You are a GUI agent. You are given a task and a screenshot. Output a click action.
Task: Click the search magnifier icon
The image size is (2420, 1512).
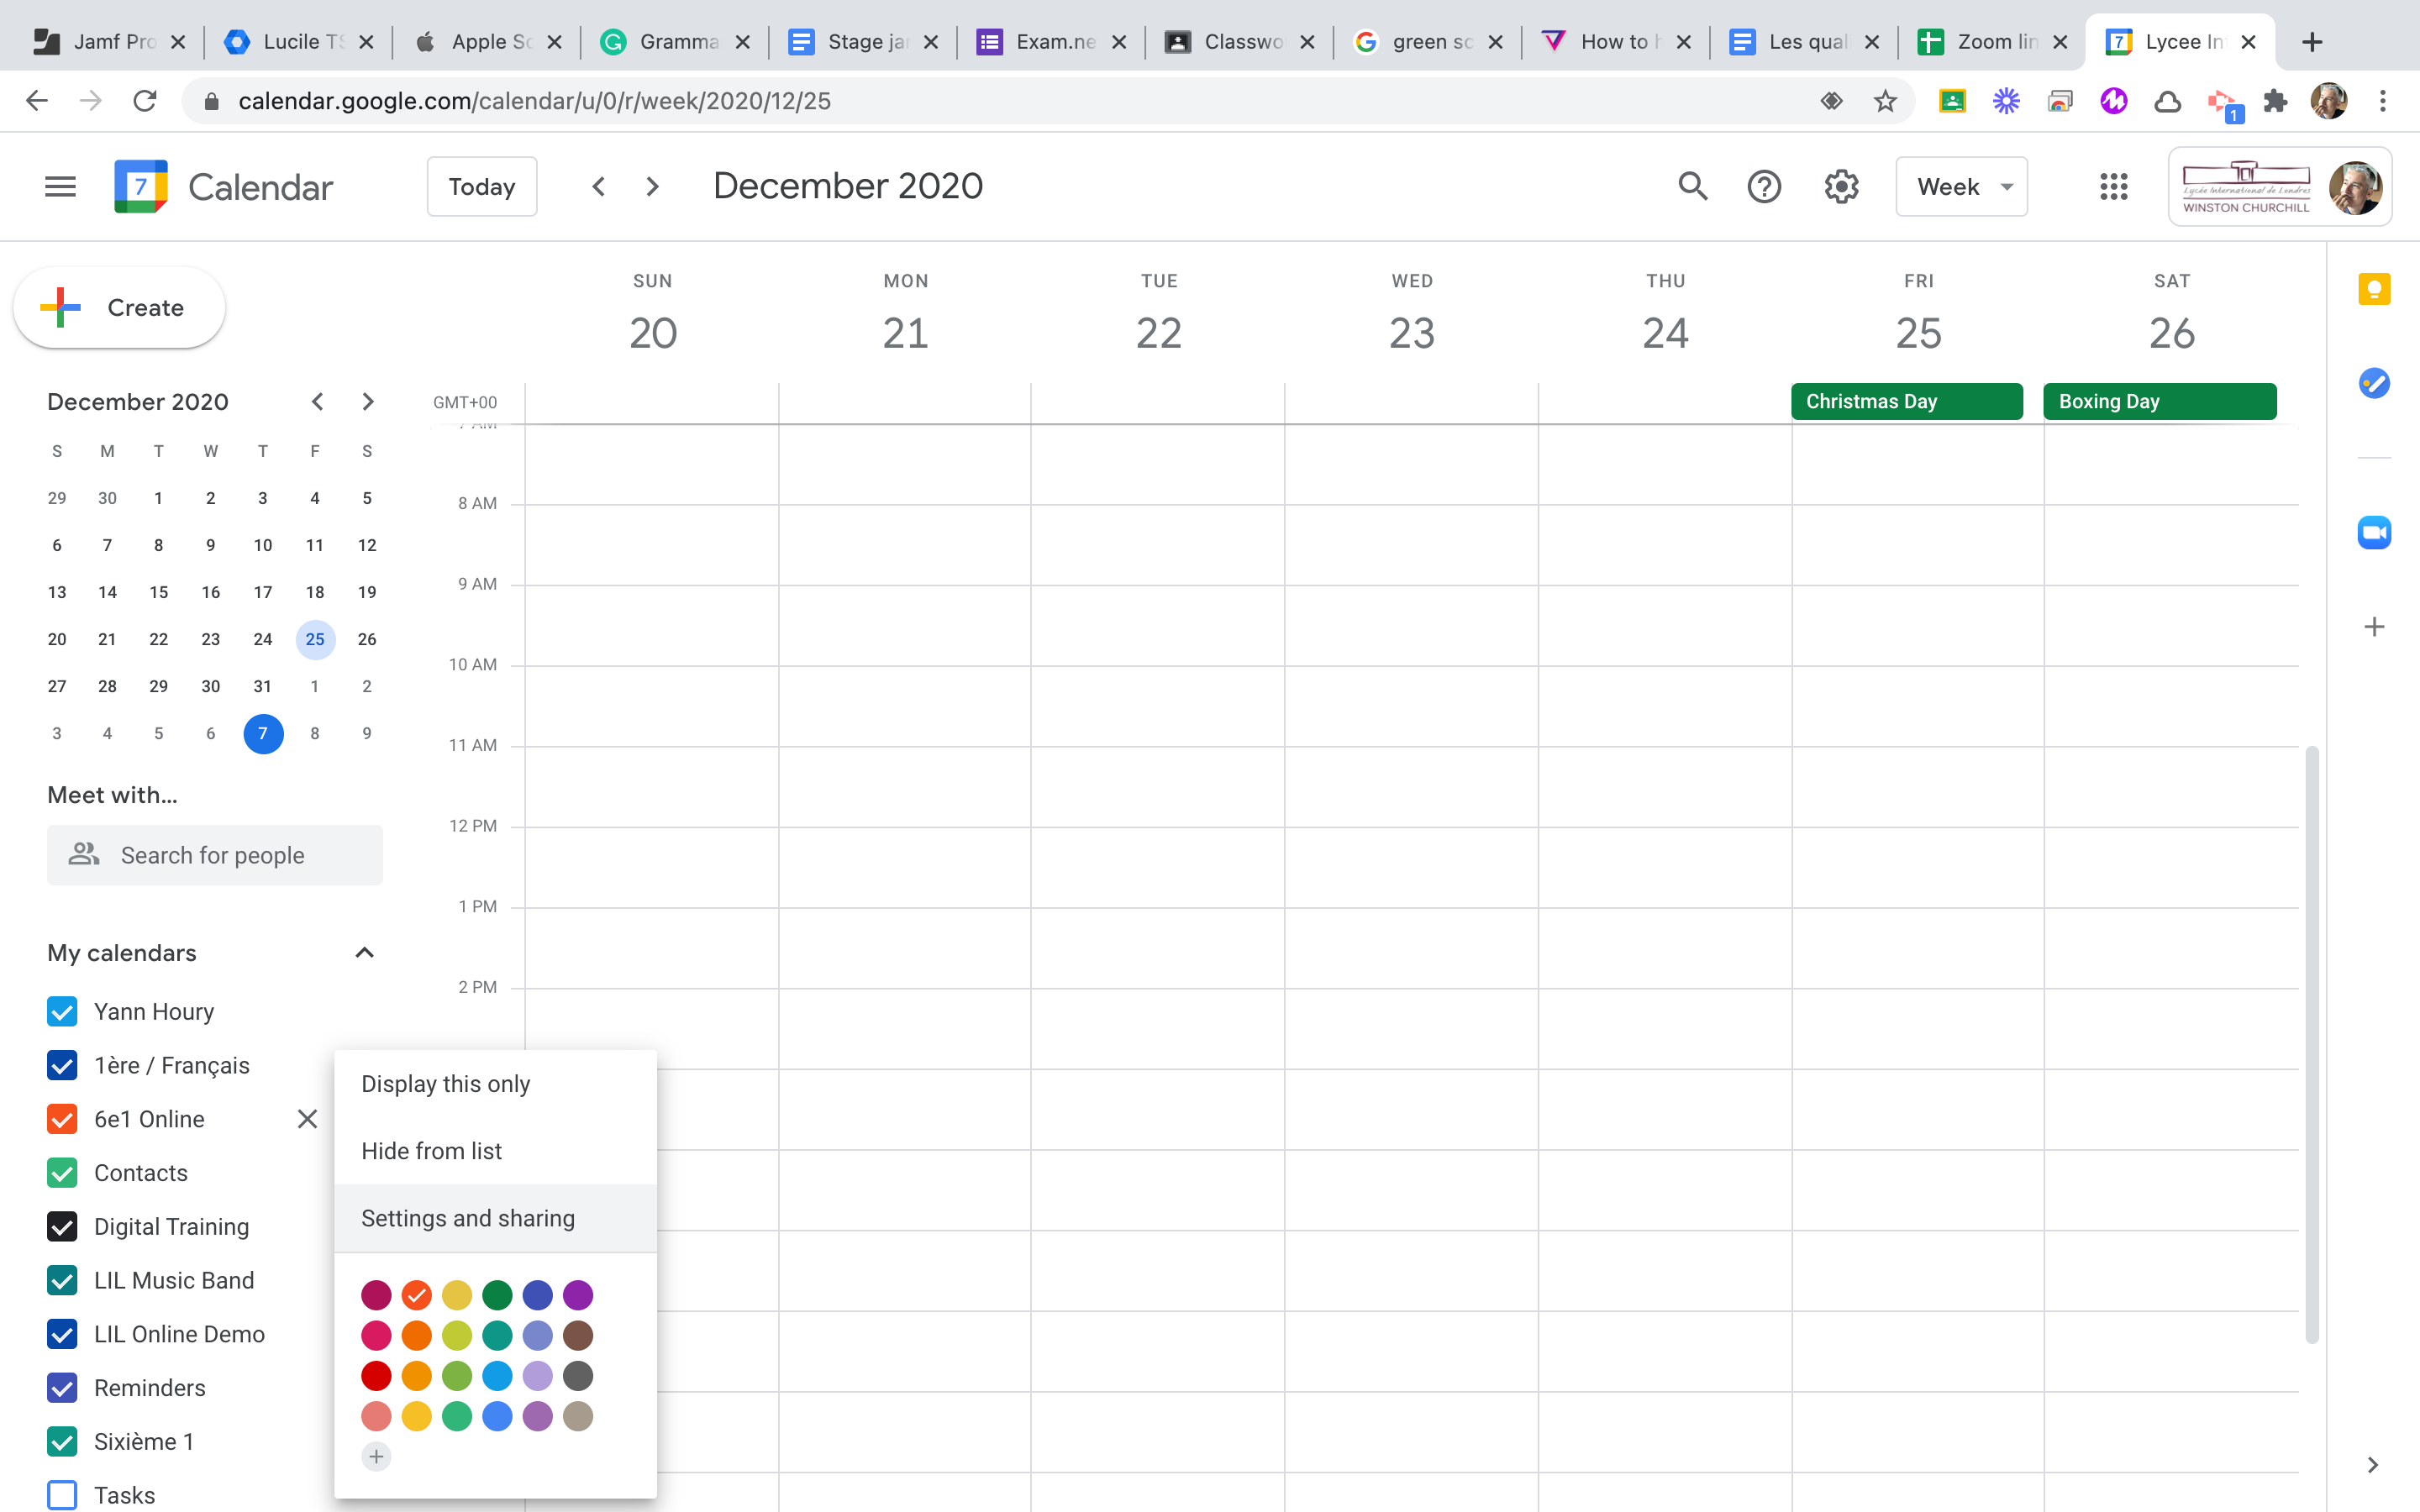click(1692, 186)
